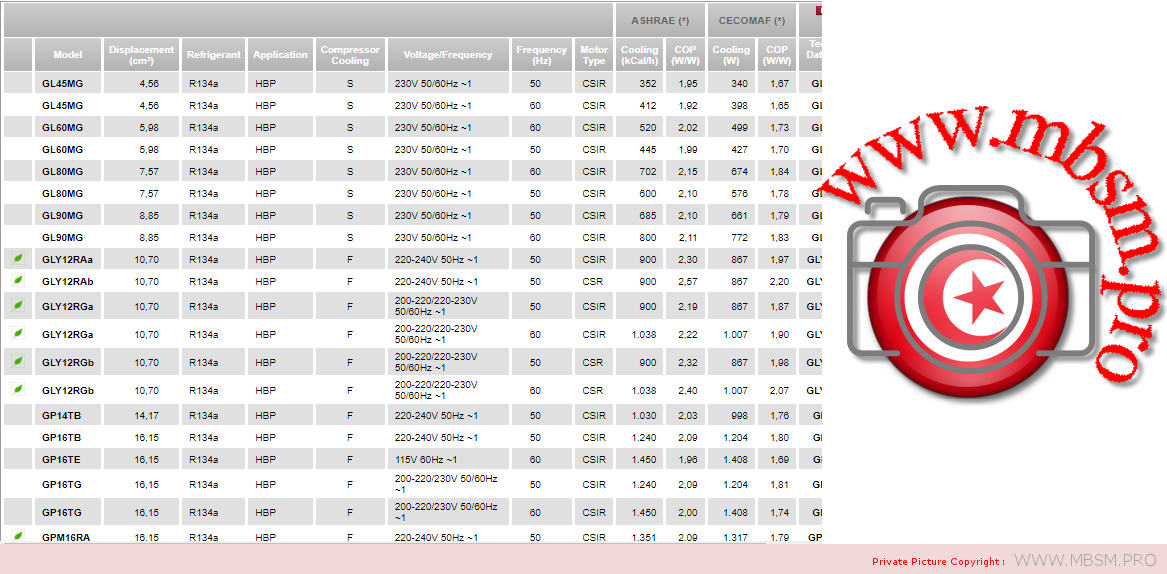Click the green leaf icon beside GLY12RAa
The width and height of the screenshot is (1167, 574).
[17, 259]
